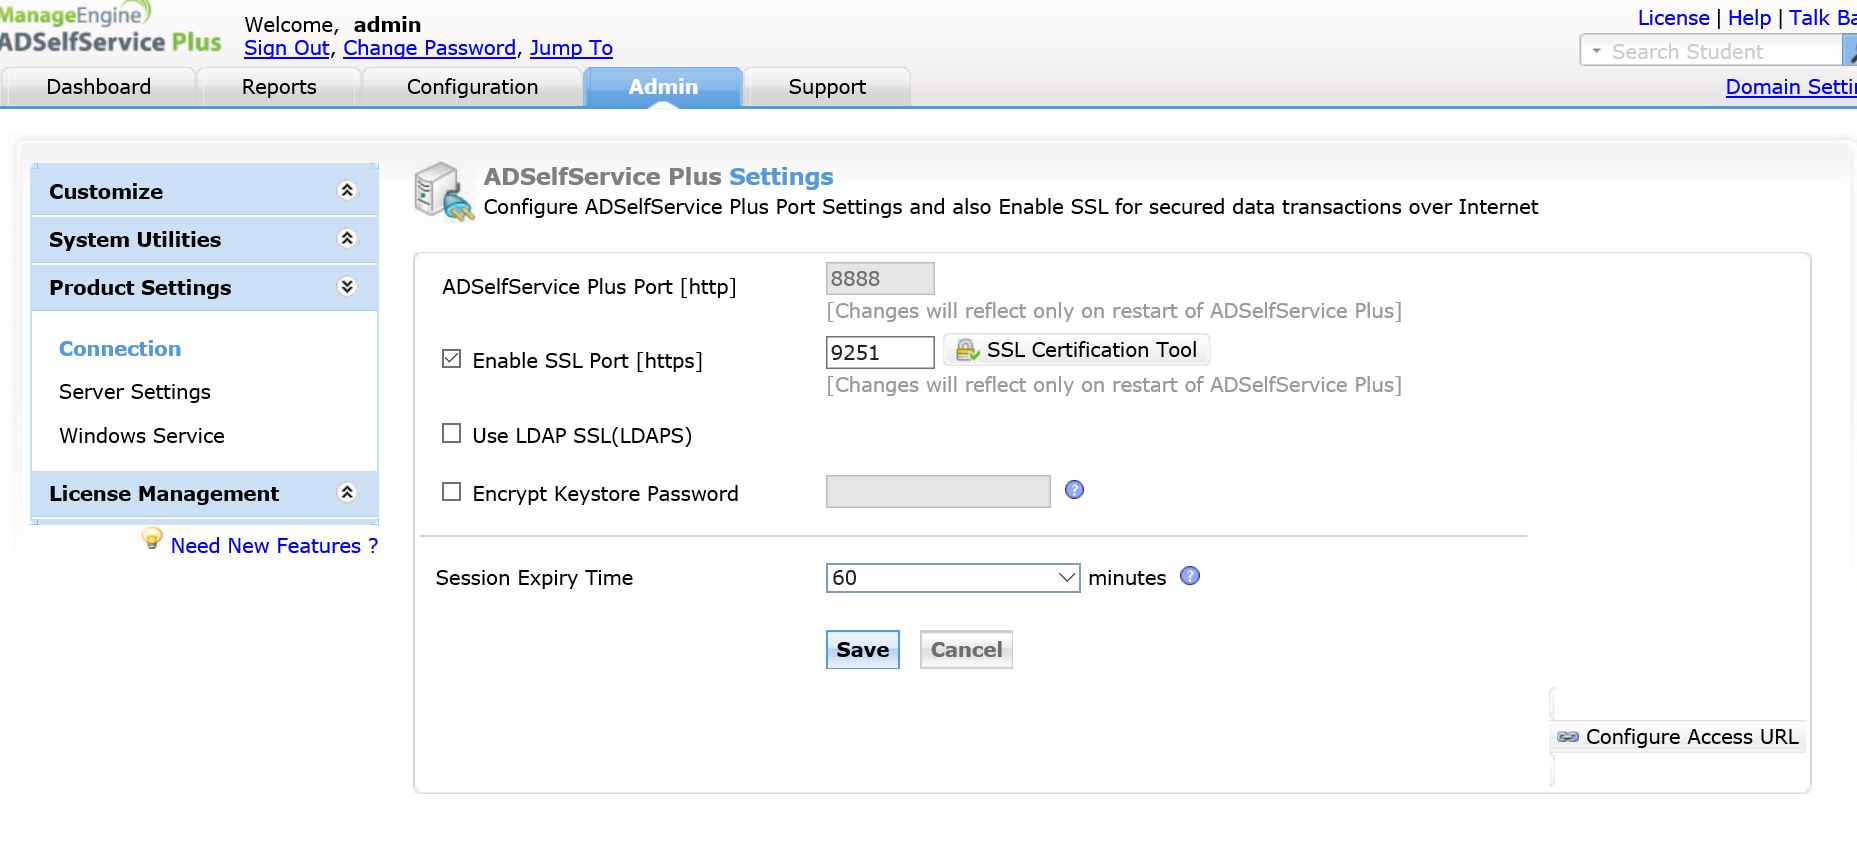Click the lightbulb Need New Features icon
The width and height of the screenshot is (1857, 849).
point(152,540)
